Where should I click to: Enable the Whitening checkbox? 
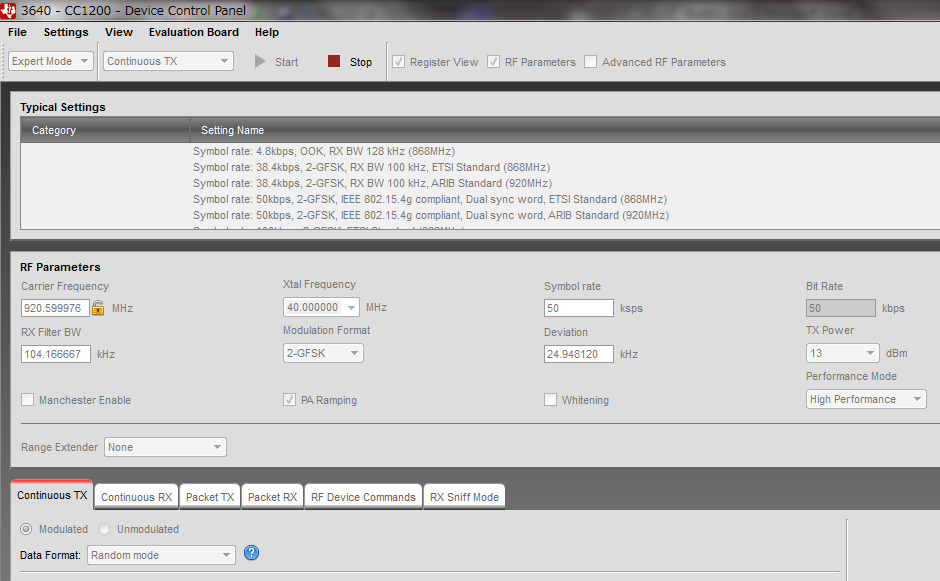550,400
